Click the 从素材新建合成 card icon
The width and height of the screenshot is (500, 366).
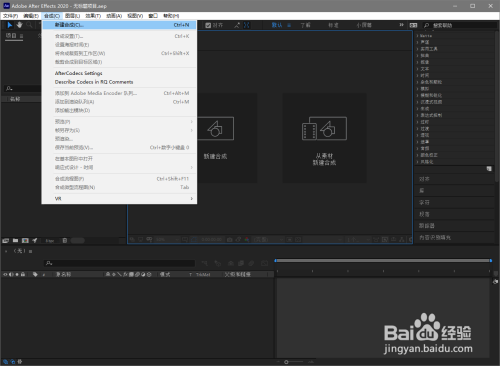point(324,128)
